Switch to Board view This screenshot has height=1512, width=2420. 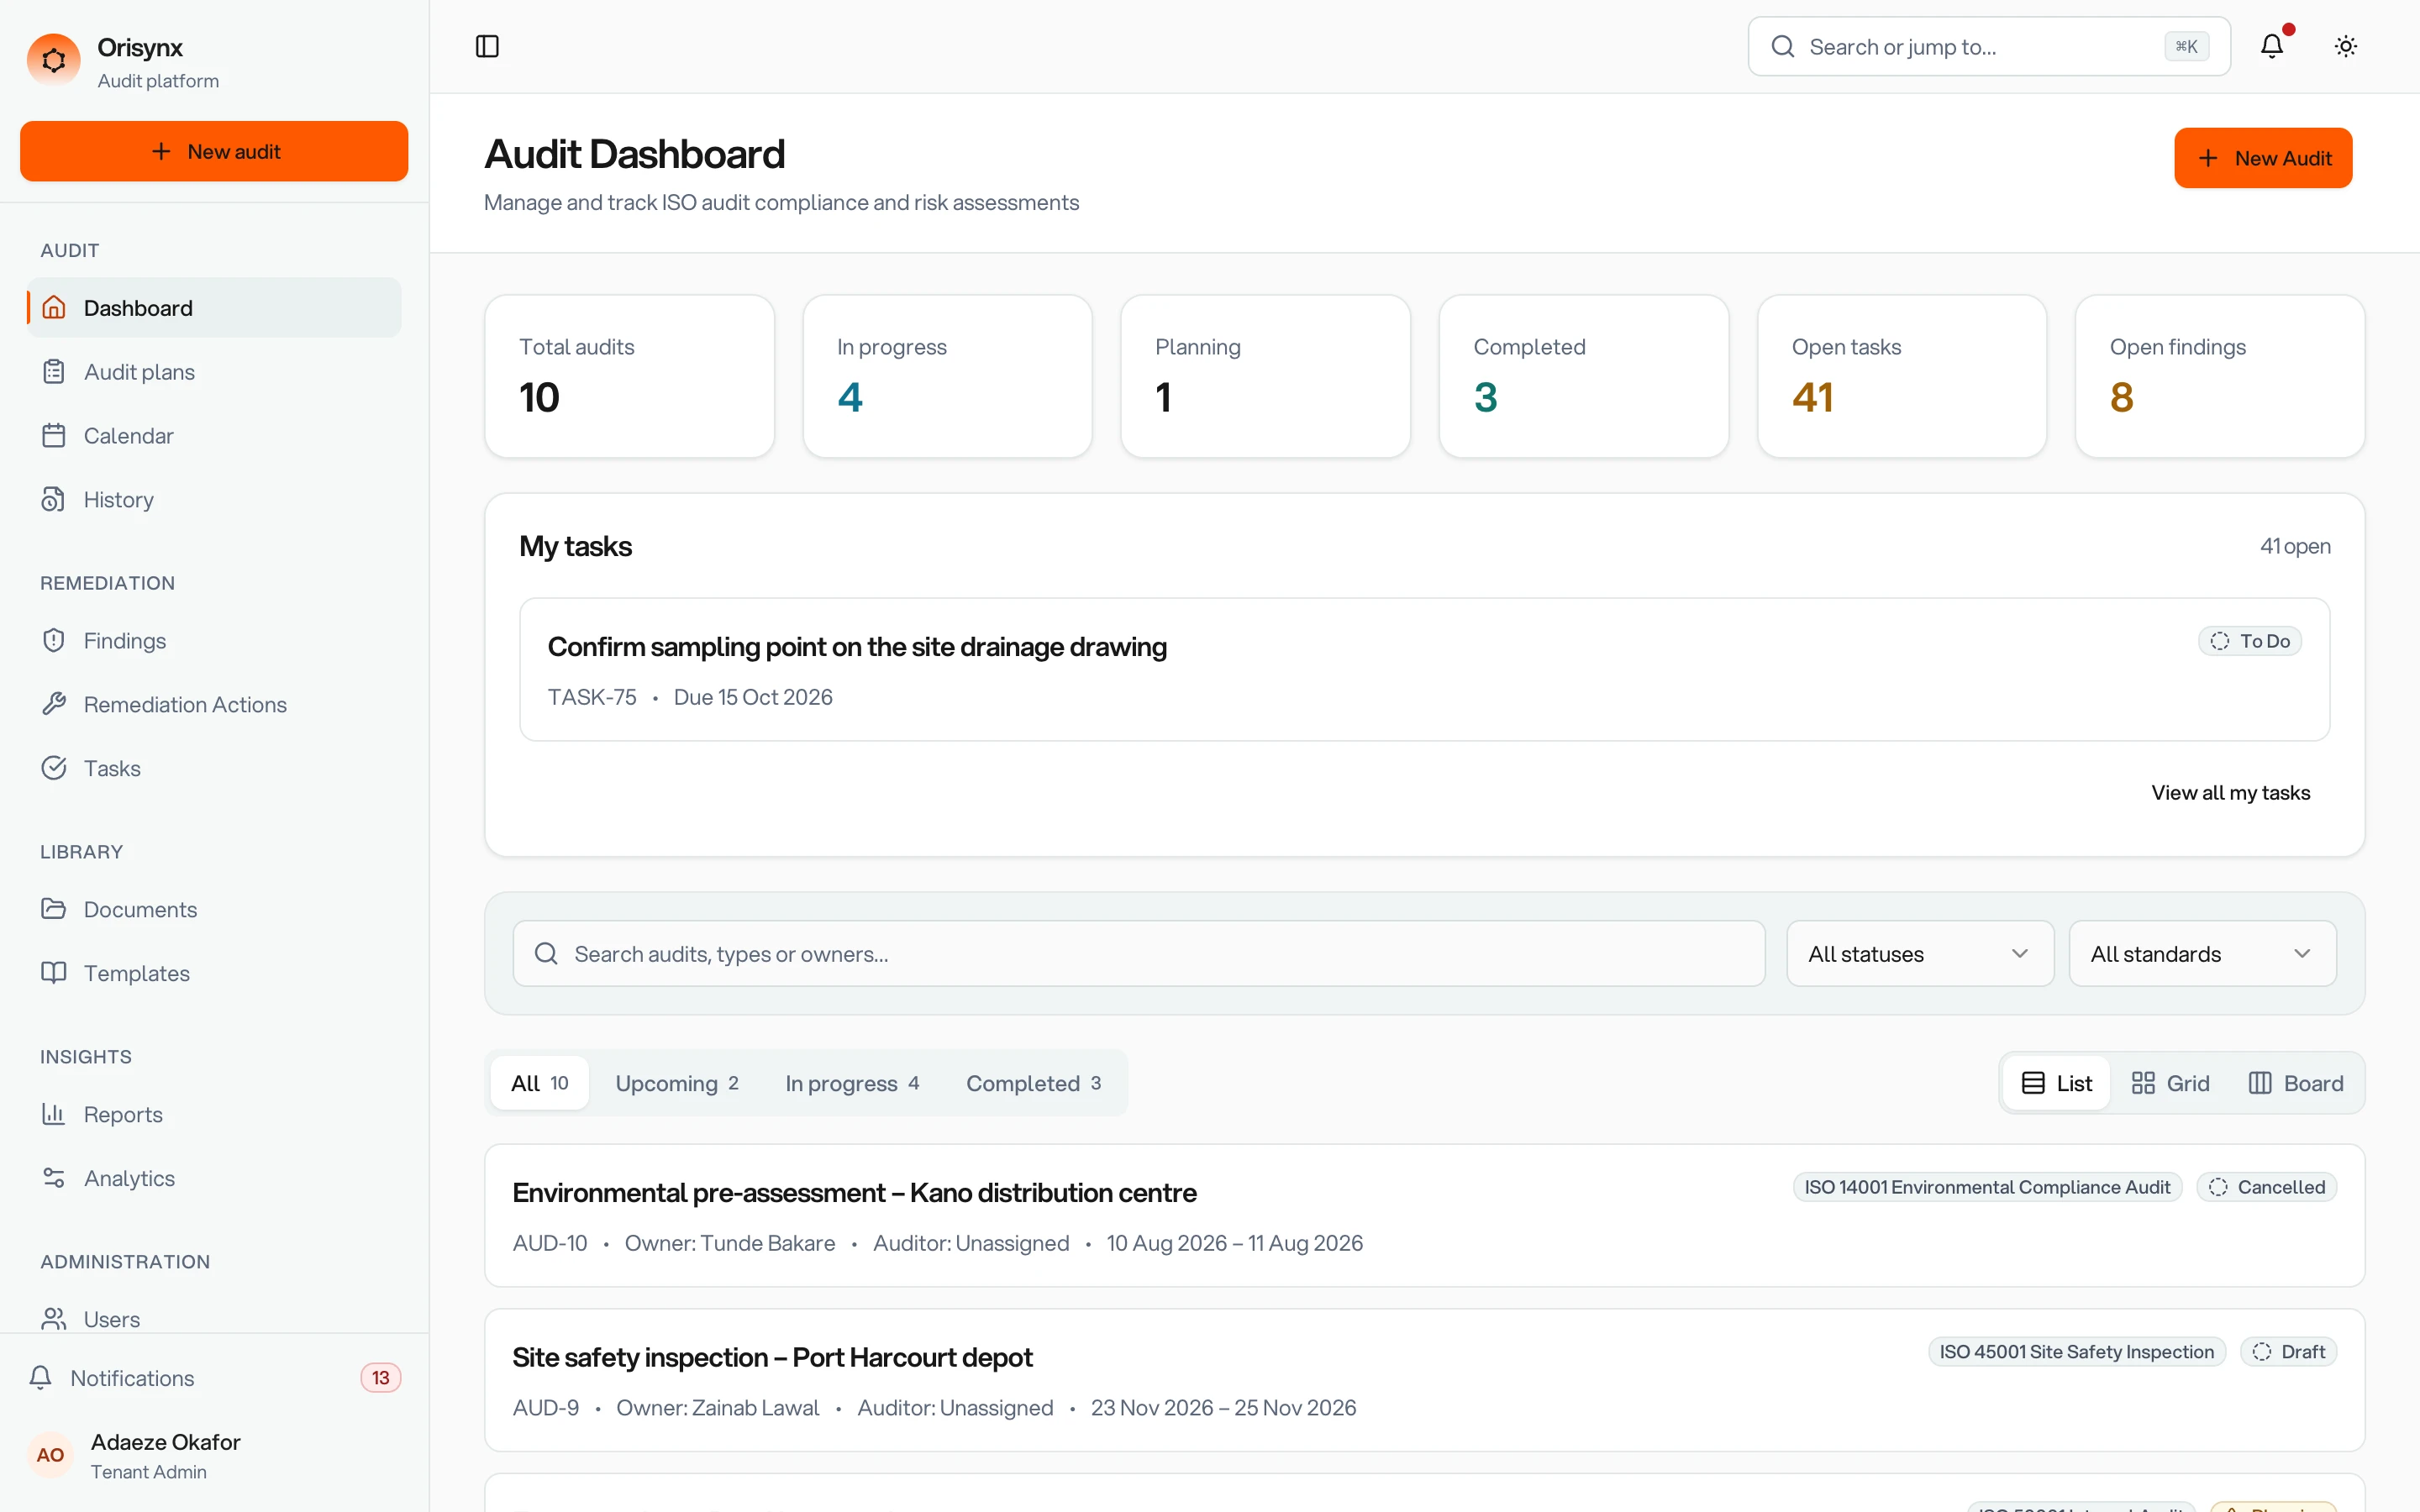2295,1083
